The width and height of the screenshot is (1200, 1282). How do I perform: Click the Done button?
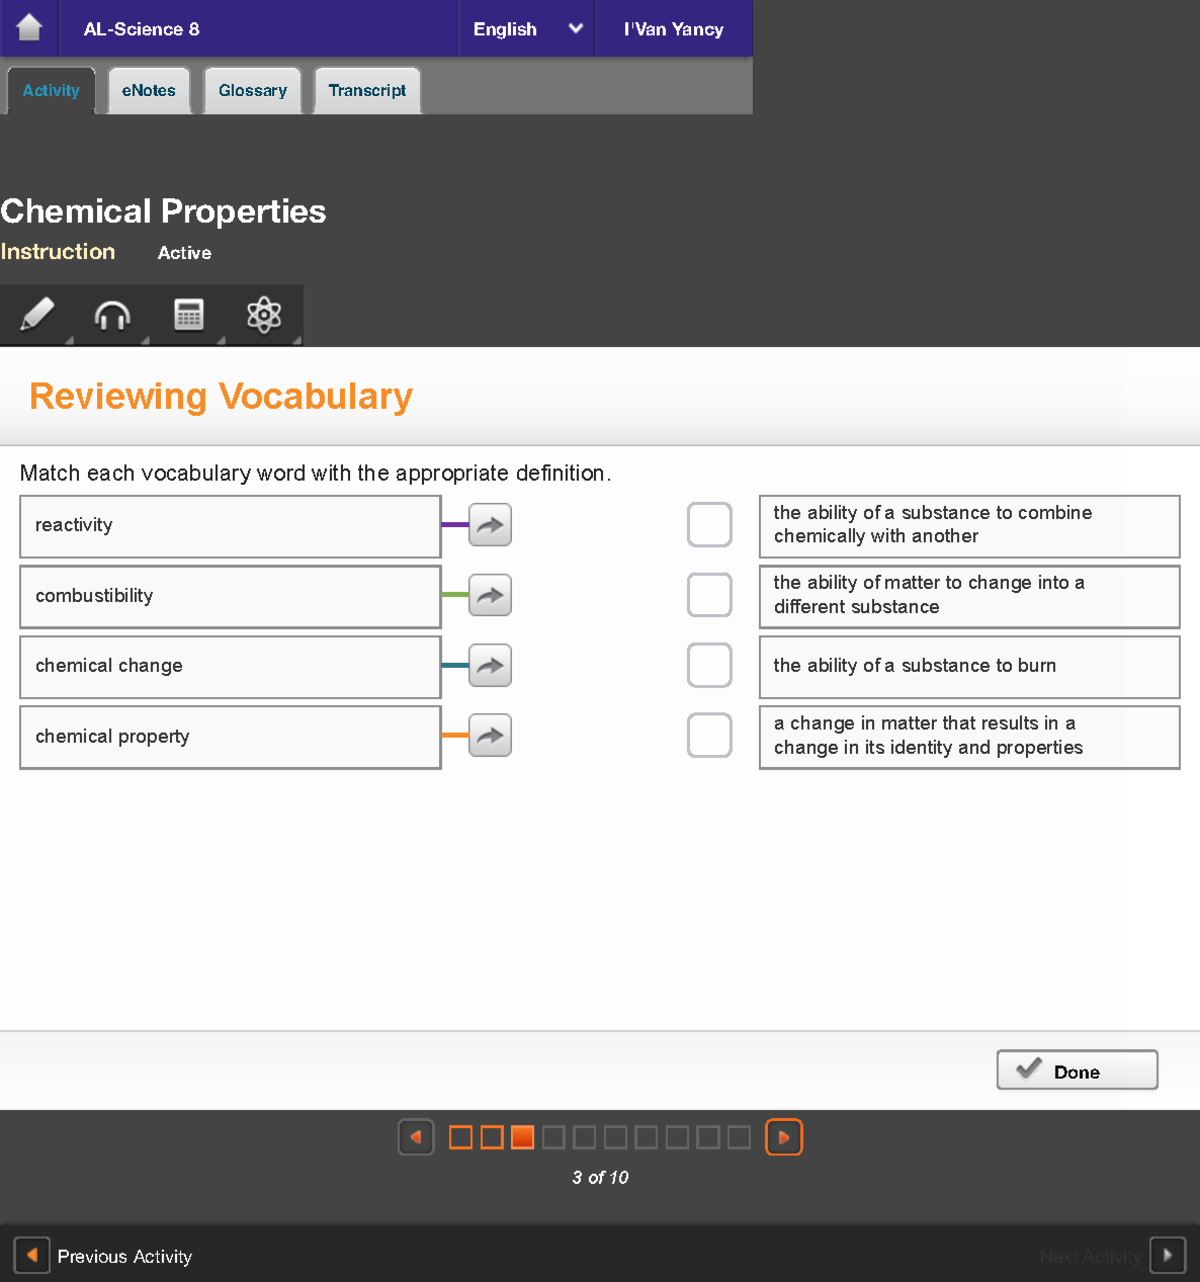pos(1077,1070)
